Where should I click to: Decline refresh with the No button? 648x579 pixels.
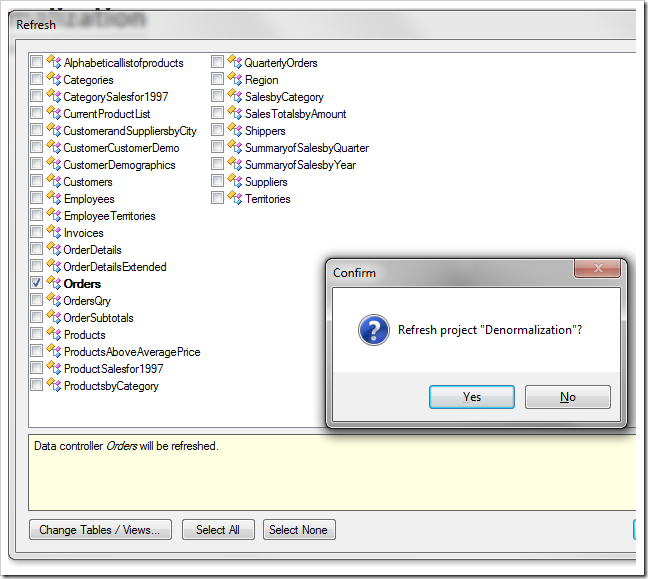point(567,397)
